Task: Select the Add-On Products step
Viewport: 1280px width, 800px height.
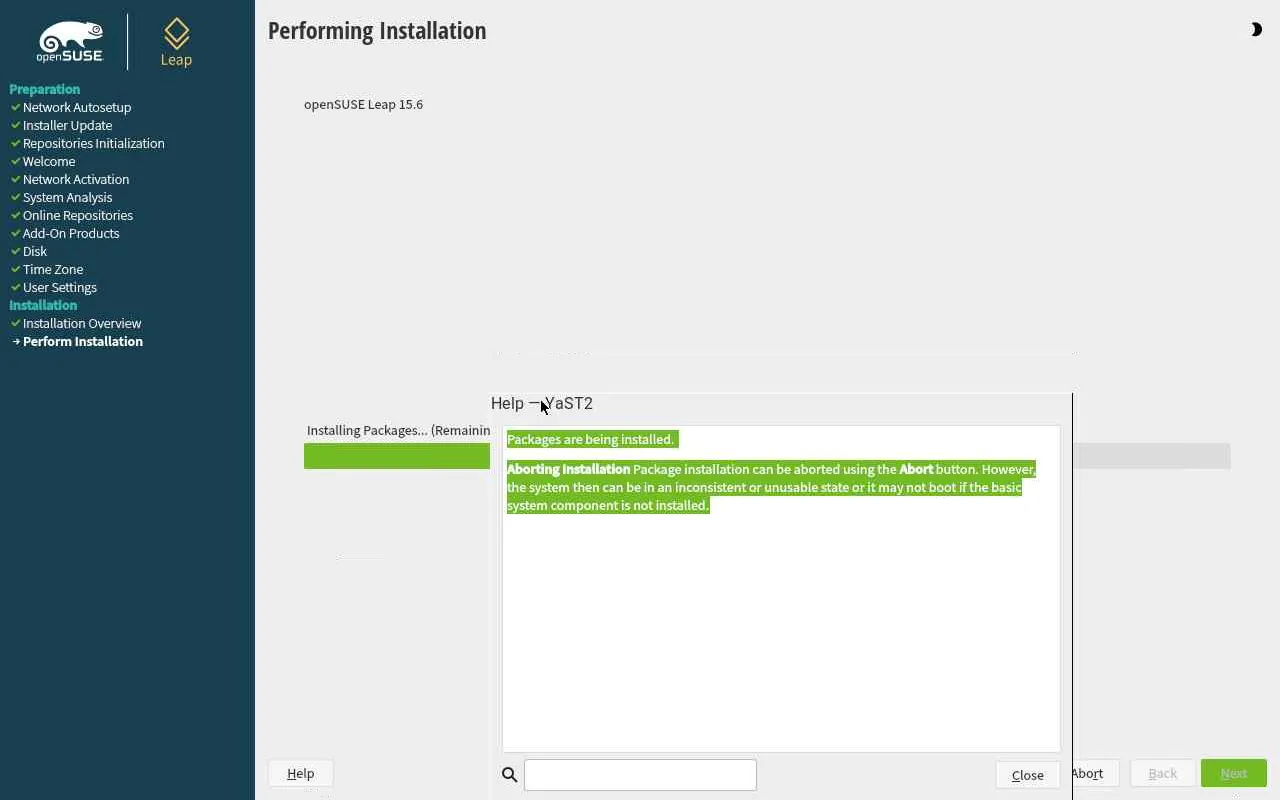Action: click(71, 233)
